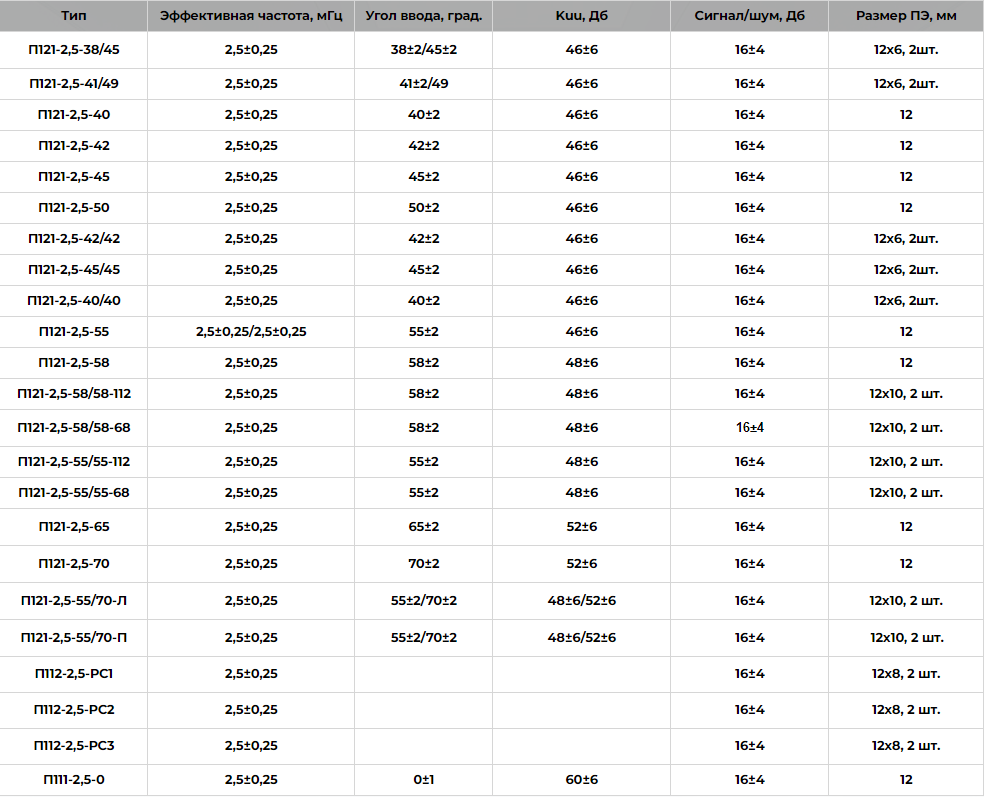Click the П121-2,5-41/49 row label
Image resolution: width=984 pixels, height=797 pixels.
[x=74, y=84]
